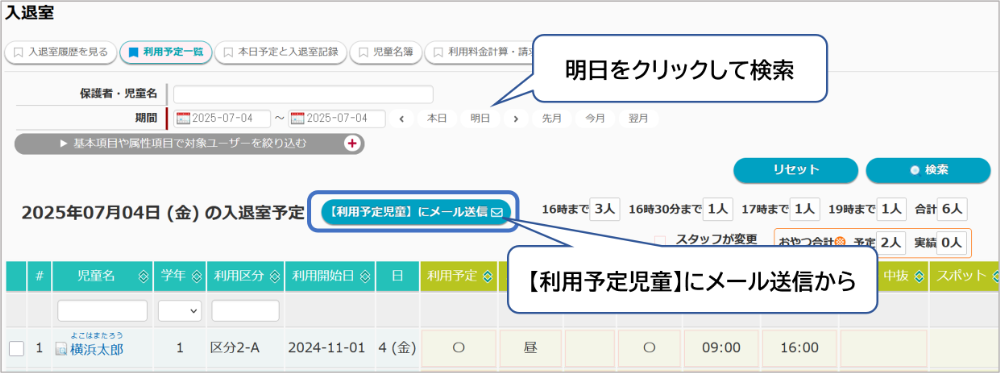Click the end date field after the tilde

337,119
